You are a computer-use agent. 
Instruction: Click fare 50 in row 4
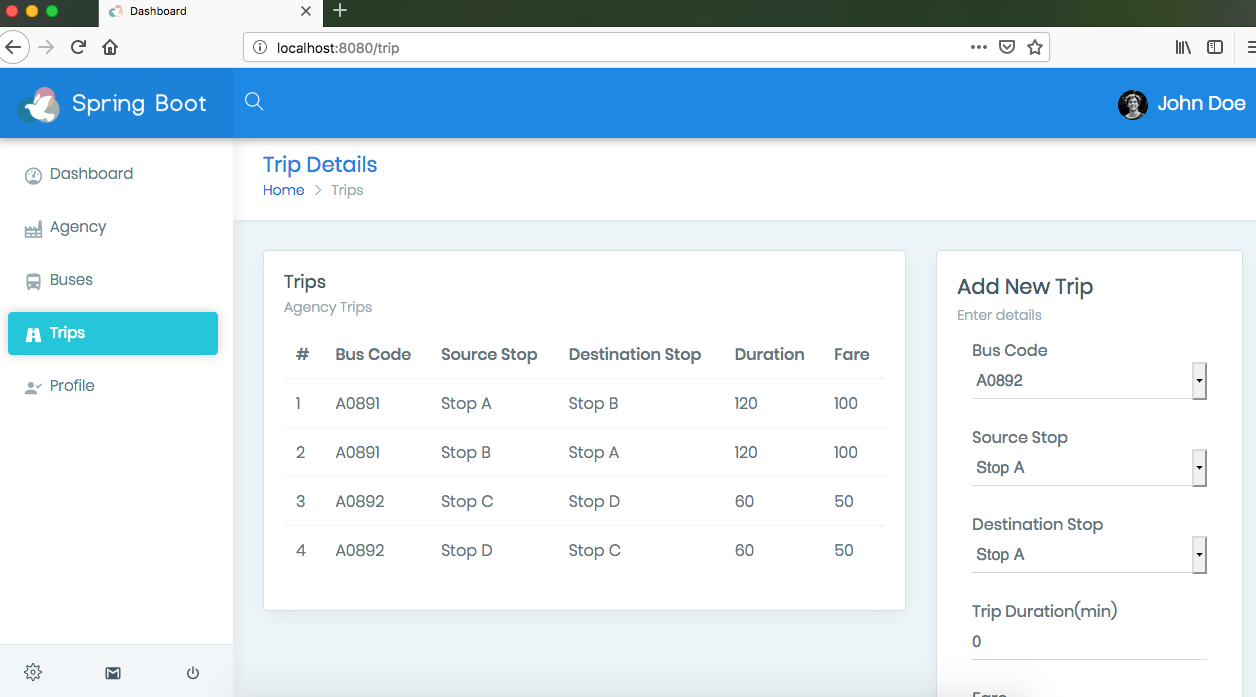844,551
